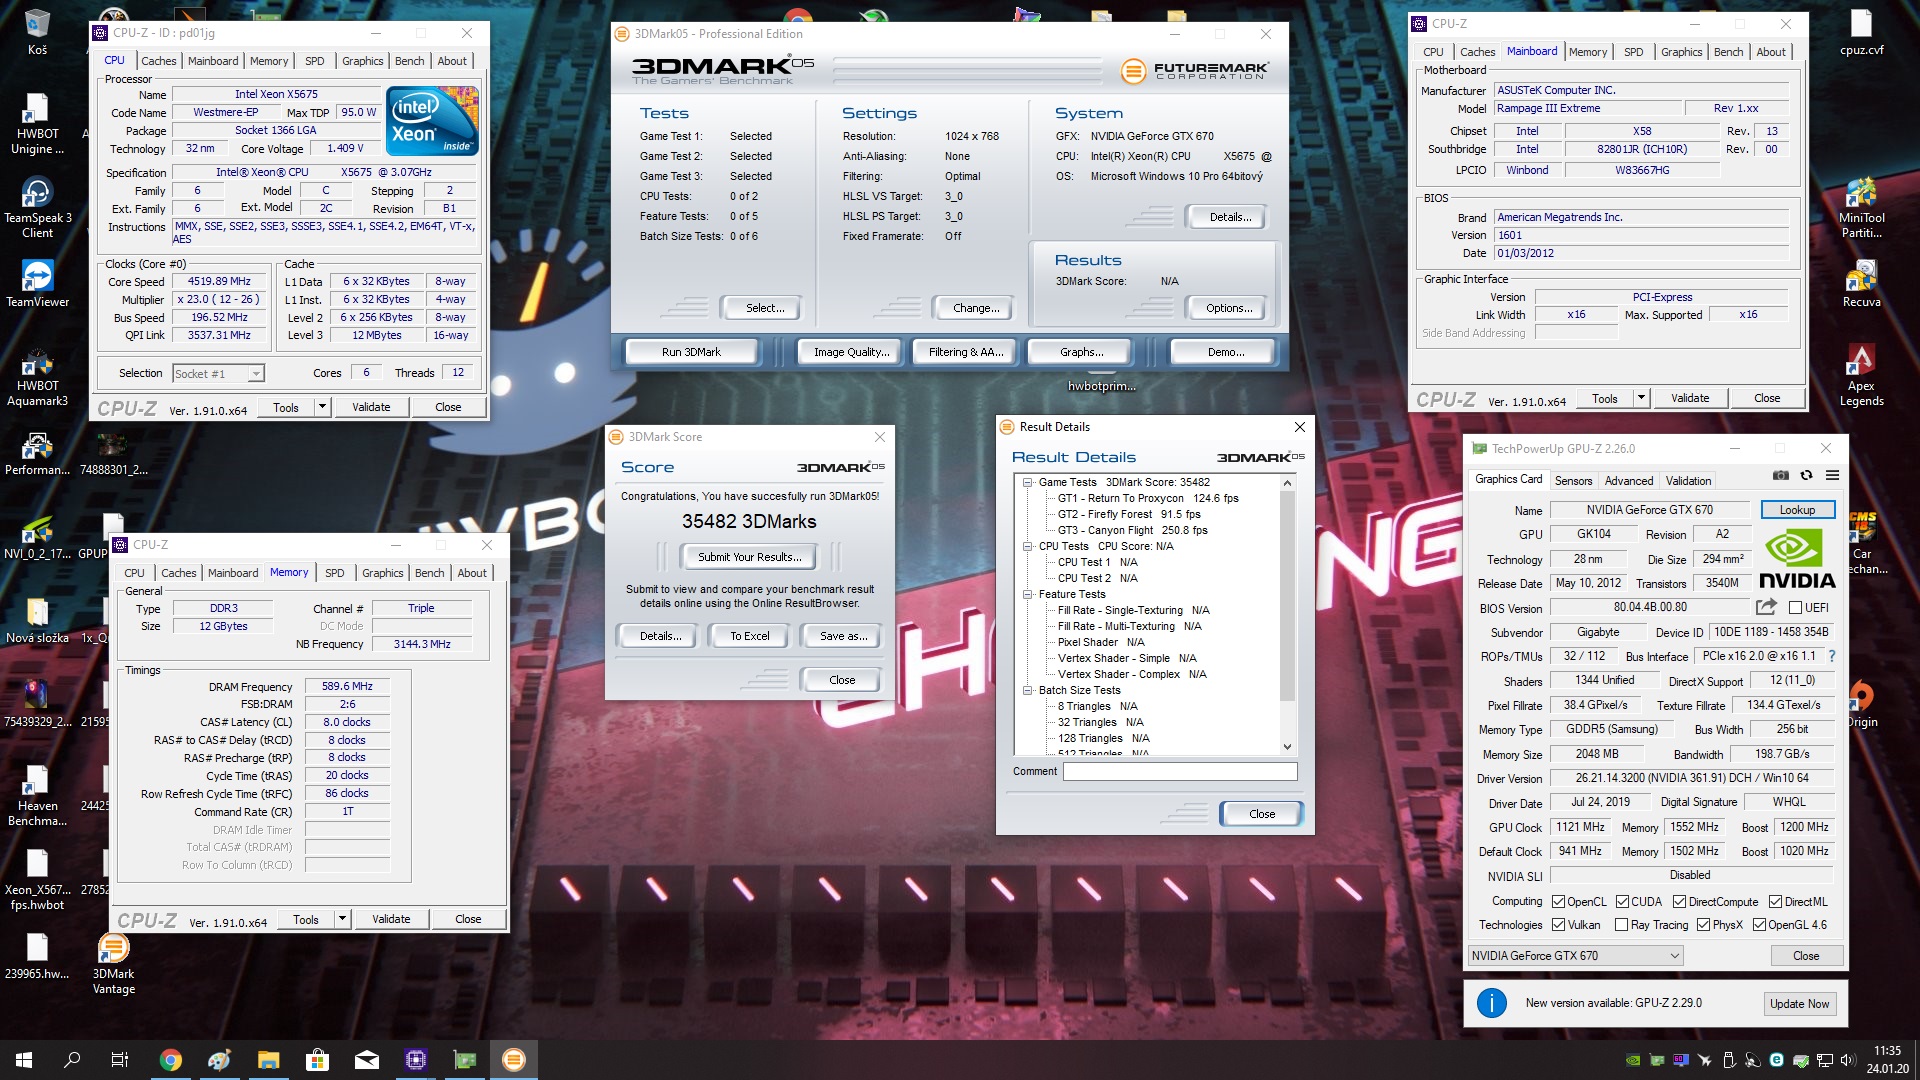Open MiniTool Partition desktop icon

tap(1861, 208)
